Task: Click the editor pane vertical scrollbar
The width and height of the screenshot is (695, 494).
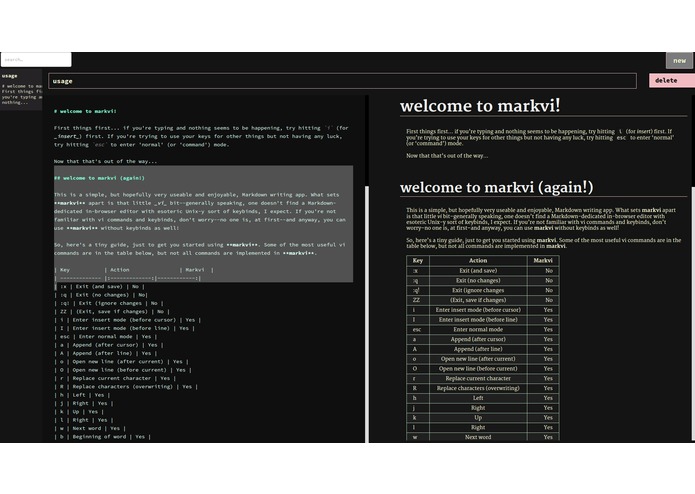Action: (x=367, y=314)
